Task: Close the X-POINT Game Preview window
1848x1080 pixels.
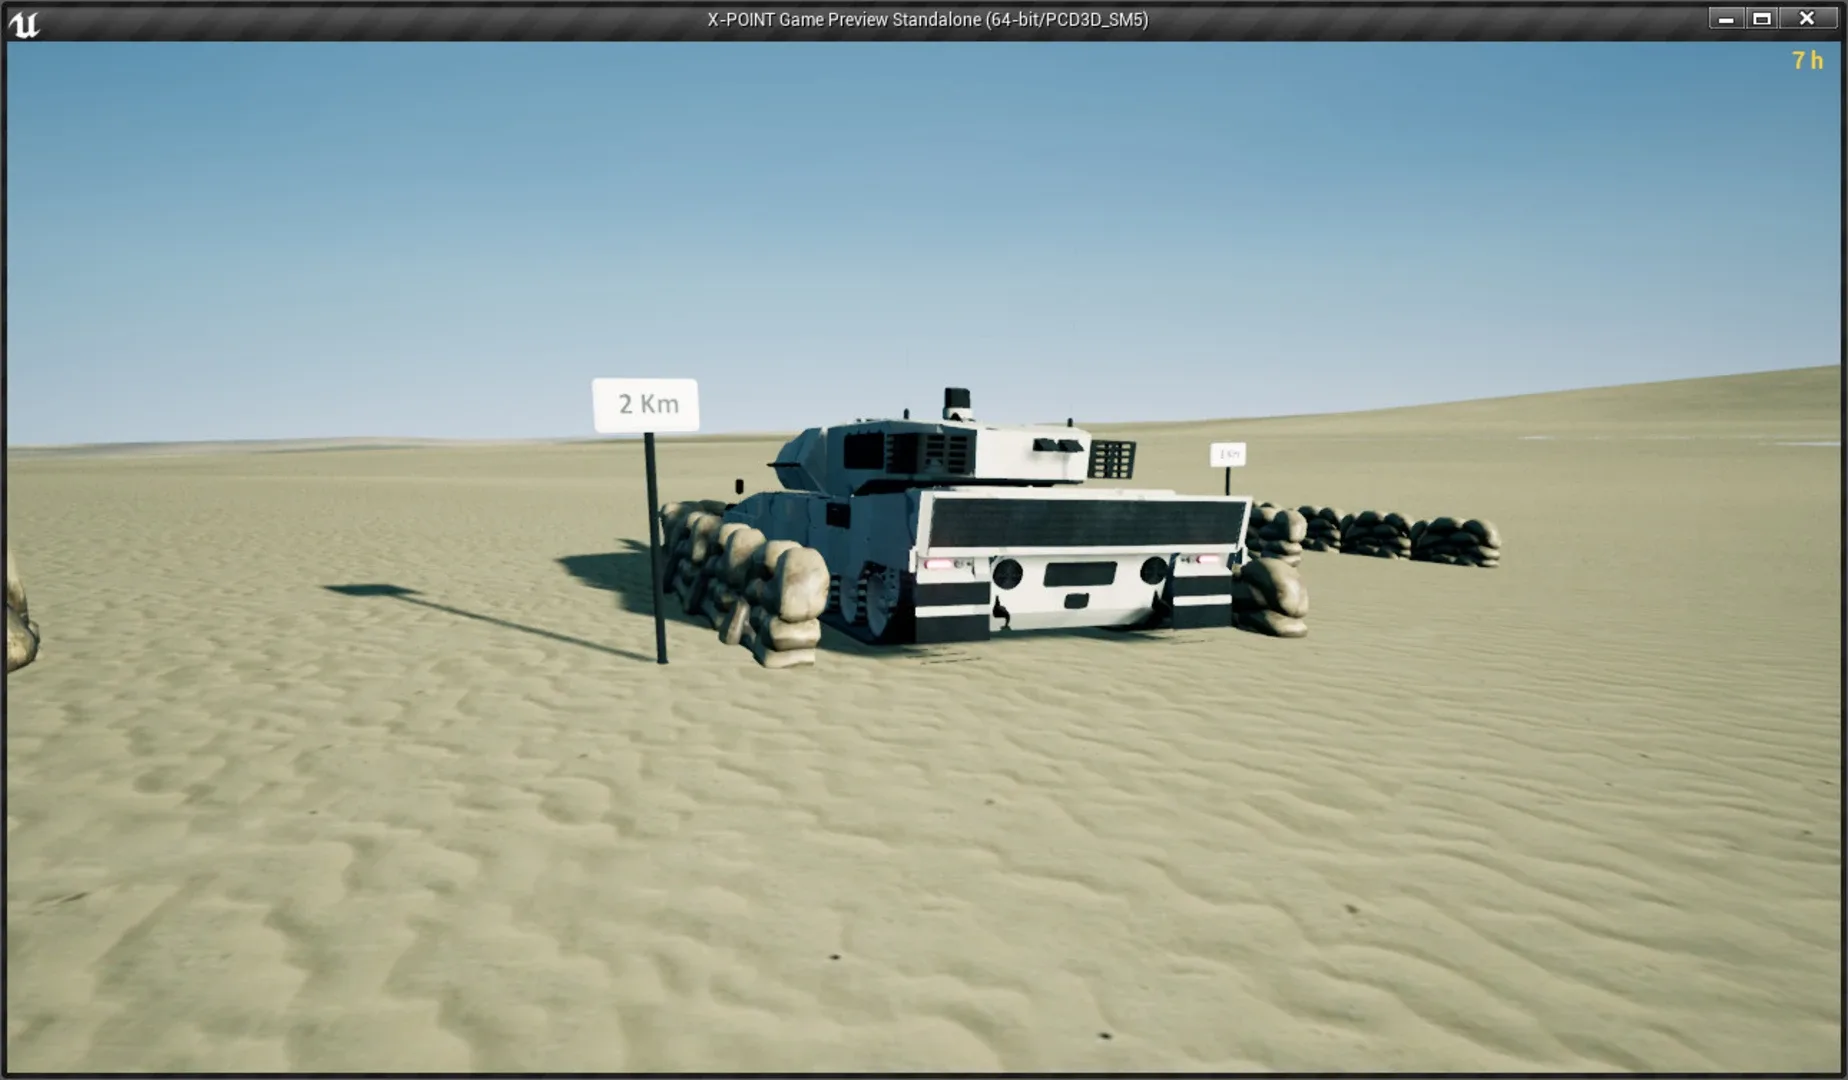Action: point(1806,19)
